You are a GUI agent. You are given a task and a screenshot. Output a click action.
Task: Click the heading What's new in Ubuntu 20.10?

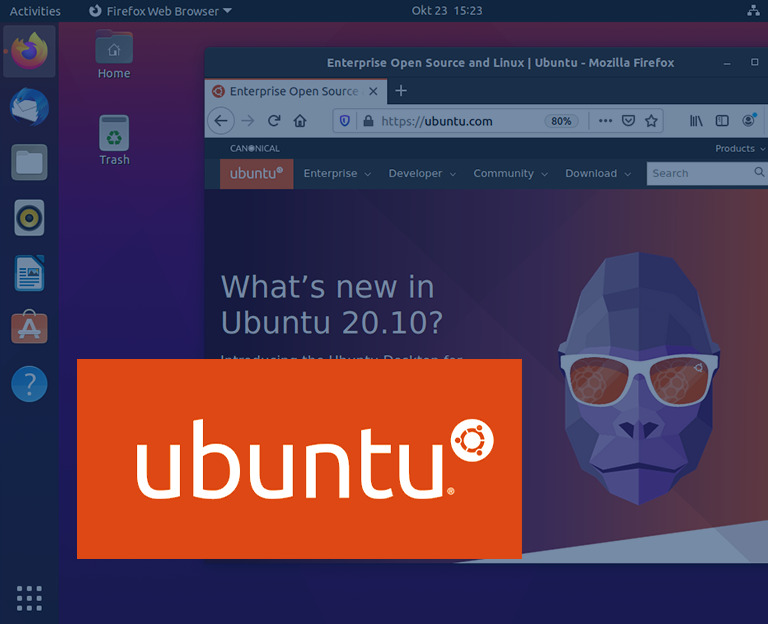click(x=332, y=304)
